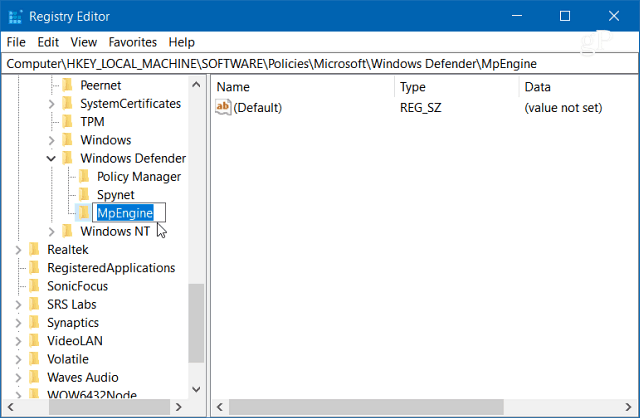The height and width of the screenshot is (418, 640).
Task: Click the tree pane scroll down arrow
Action: [196, 389]
